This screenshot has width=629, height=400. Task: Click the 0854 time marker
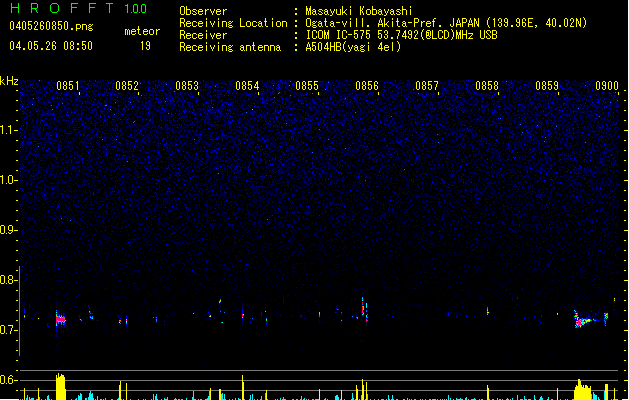(247, 86)
